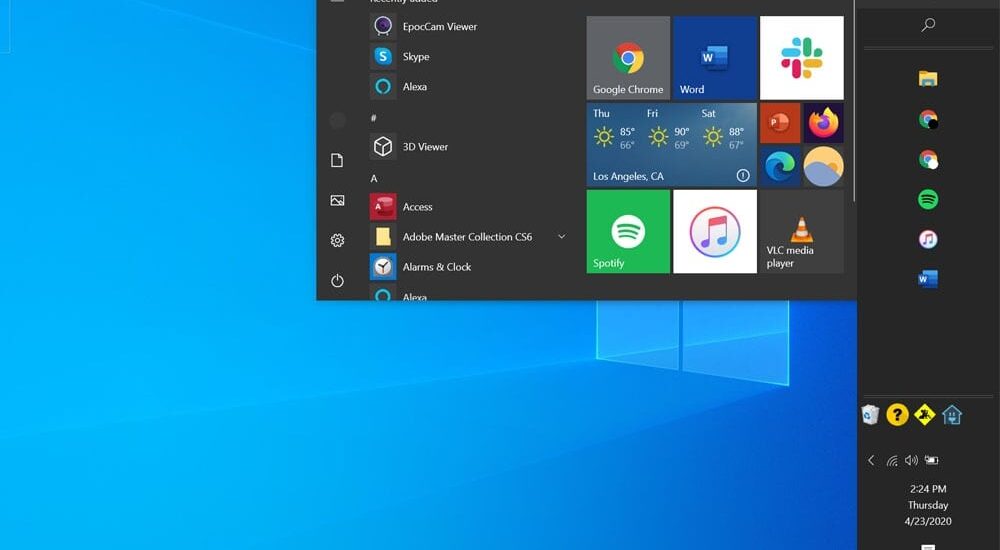Open Spotify from the taskbar
The image size is (1000, 550).
point(928,200)
